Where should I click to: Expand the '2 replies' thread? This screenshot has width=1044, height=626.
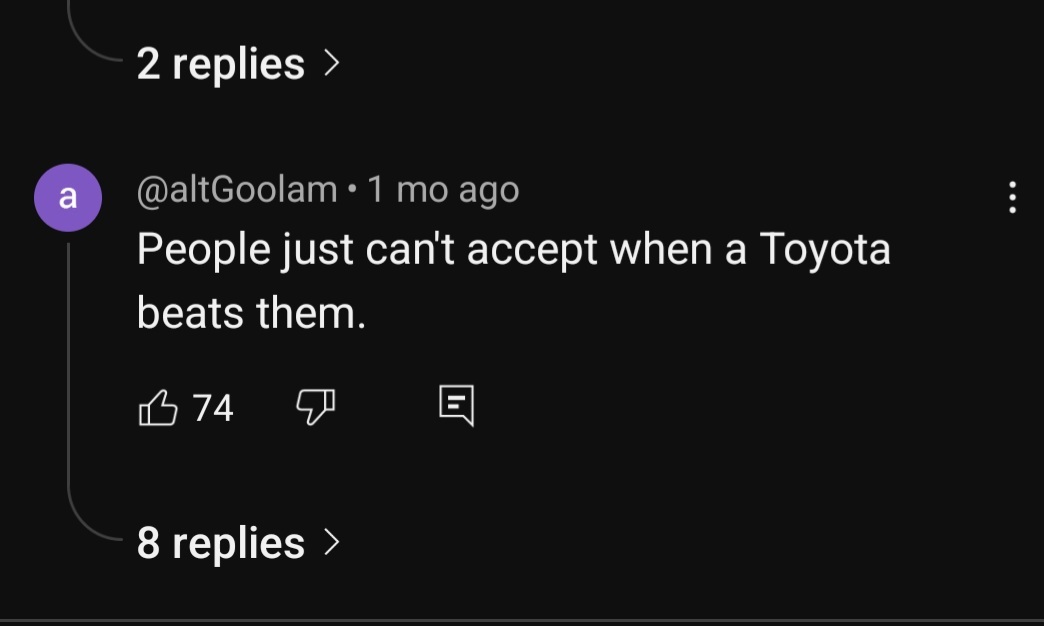pyautogui.click(x=221, y=64)
